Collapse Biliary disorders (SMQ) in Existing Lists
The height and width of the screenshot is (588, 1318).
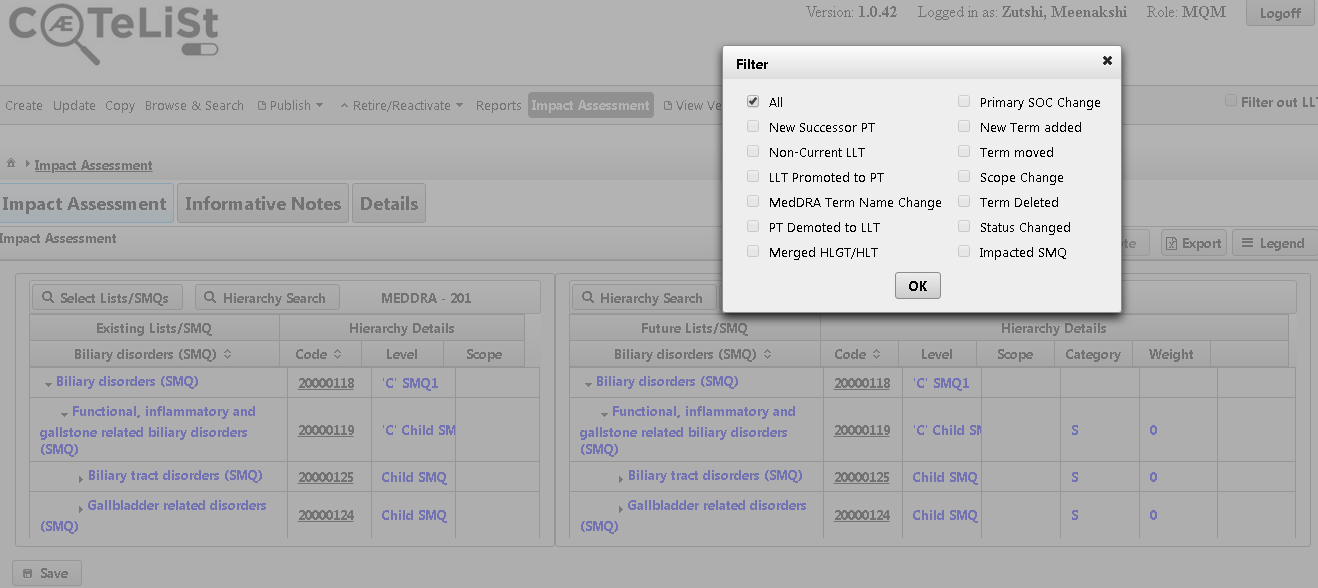tap(48, 381)
